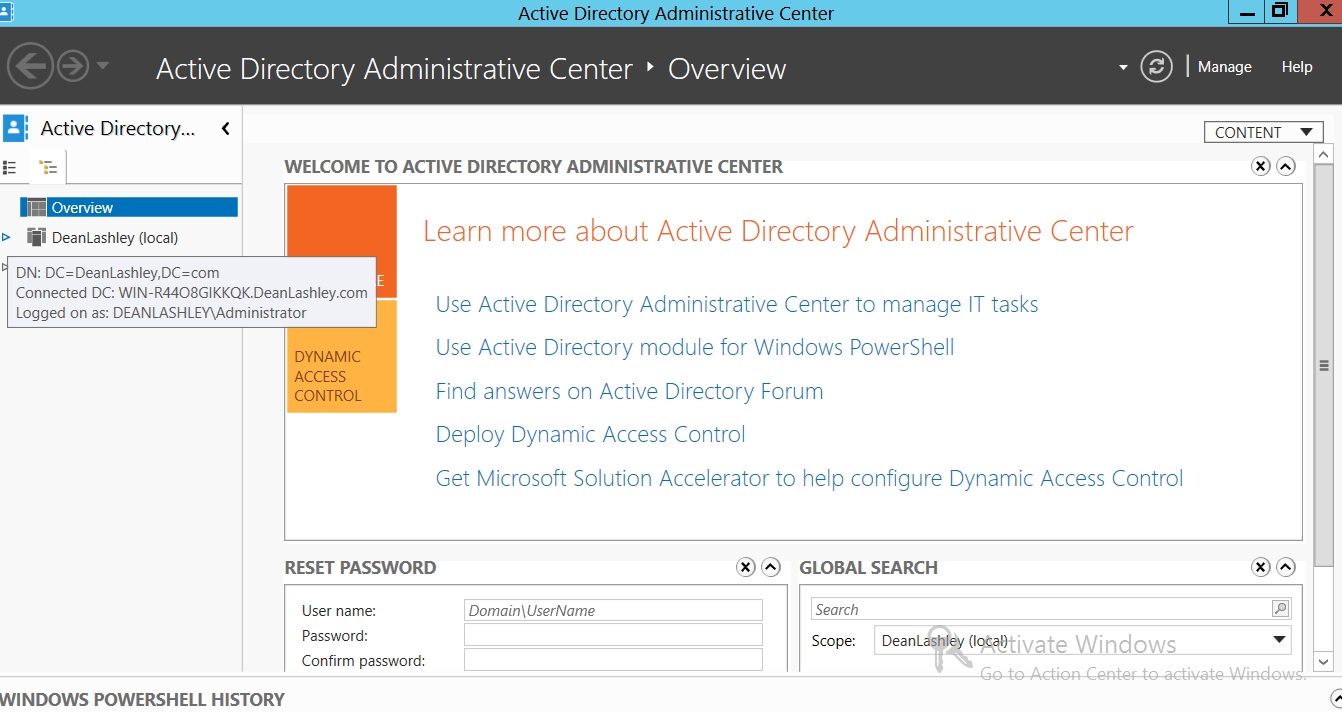This screenshot has height=712, width=1342.
Task: Open the Manage menu
Action: [x=1224, y=67]
